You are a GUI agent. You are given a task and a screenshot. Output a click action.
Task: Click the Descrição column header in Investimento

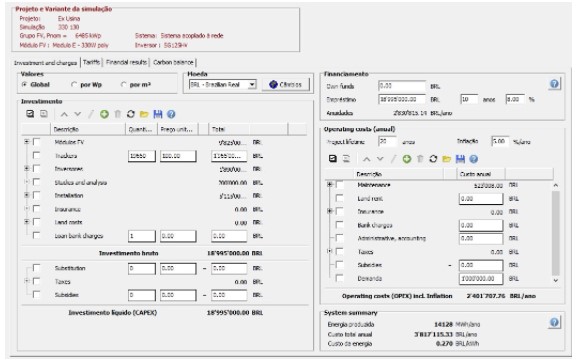(x=88, y=129)
